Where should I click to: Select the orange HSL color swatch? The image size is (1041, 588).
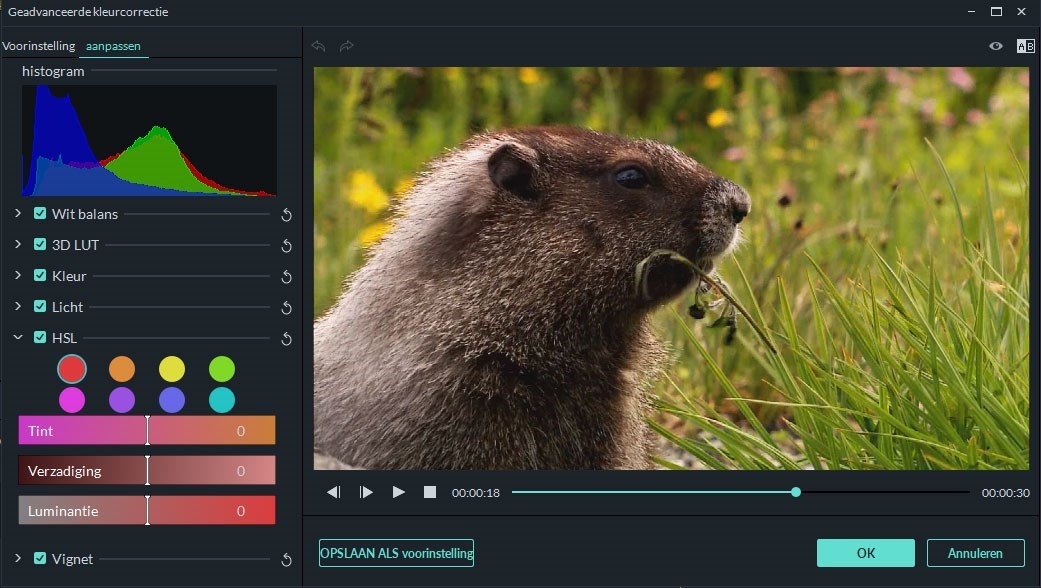click(122, 369)
